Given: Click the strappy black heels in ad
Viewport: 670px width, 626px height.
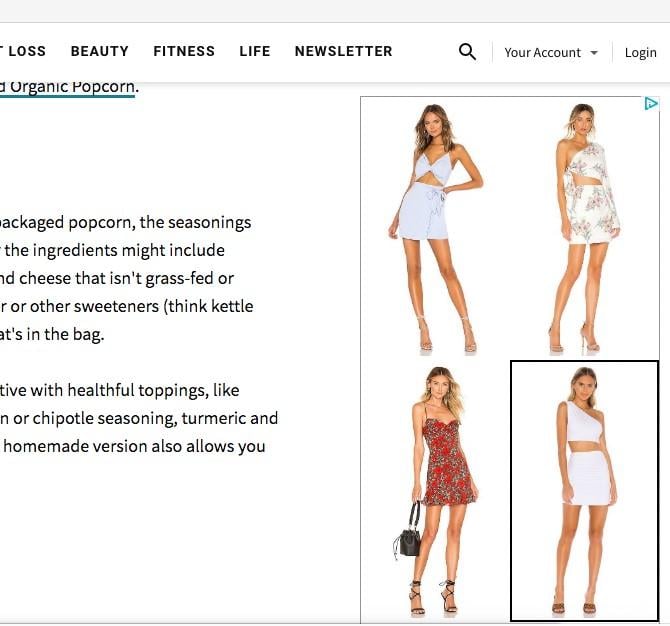Looking at the screenshot, I should 433,597.
